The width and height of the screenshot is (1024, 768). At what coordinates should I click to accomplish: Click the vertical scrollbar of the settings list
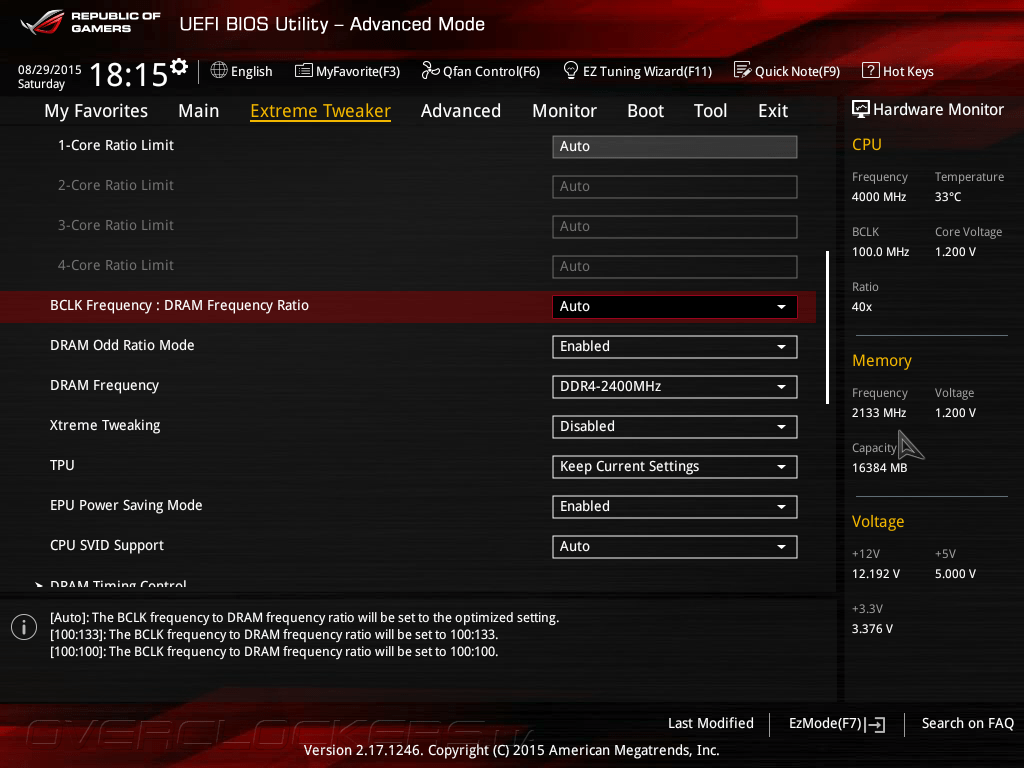[x=827, y=327]
